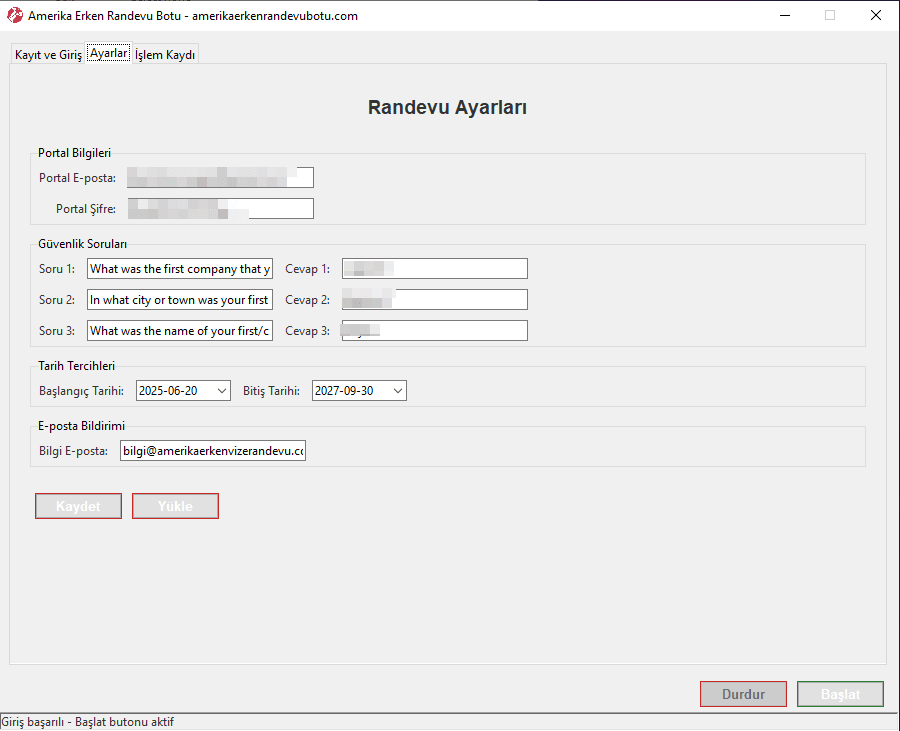Minimize the application window
Screen dimensions: 900x731
783,16
